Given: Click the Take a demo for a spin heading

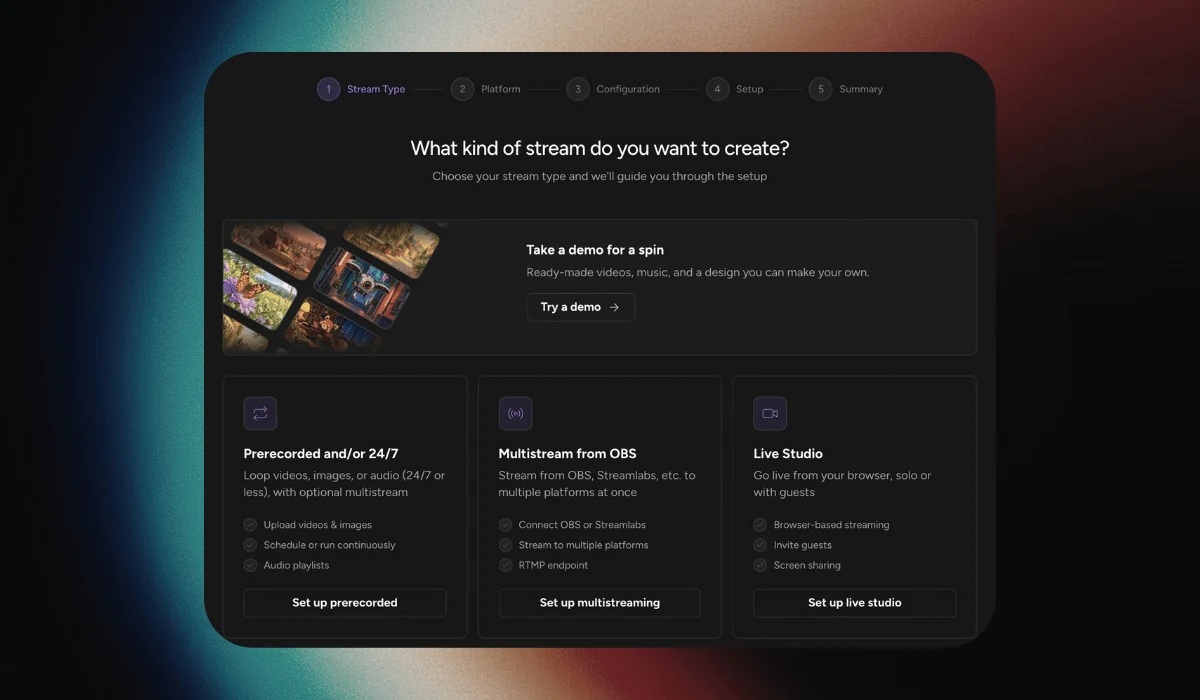Looking at the screenshot, I should pyautogui.click(x=595, y=250).
